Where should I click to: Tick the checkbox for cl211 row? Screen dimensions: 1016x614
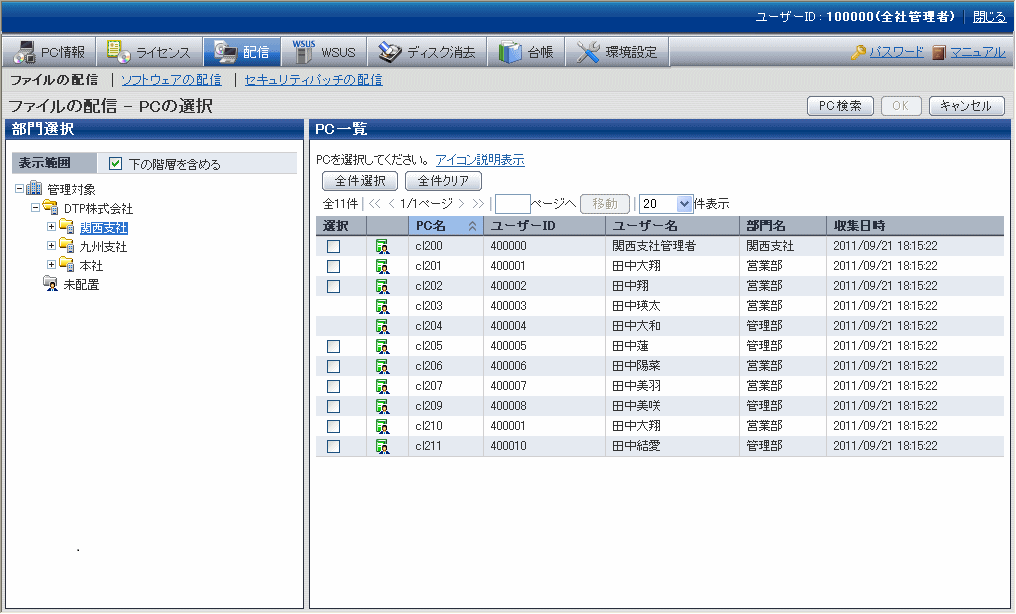[x=334, y=446]
